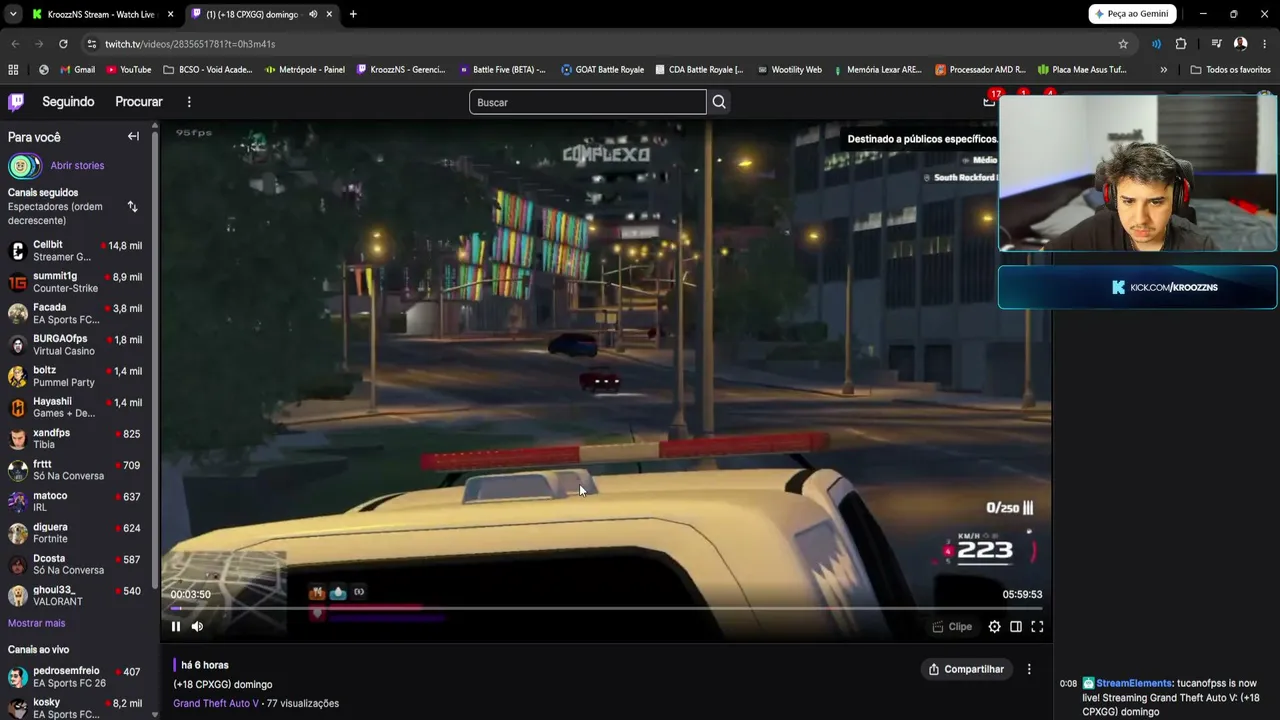Image resolution: width=1280 pixels, height=720 pixels.
Task: Open the BCSO - Void Academy bookmark
Action: pyautogui.click(x=208, y=70)
